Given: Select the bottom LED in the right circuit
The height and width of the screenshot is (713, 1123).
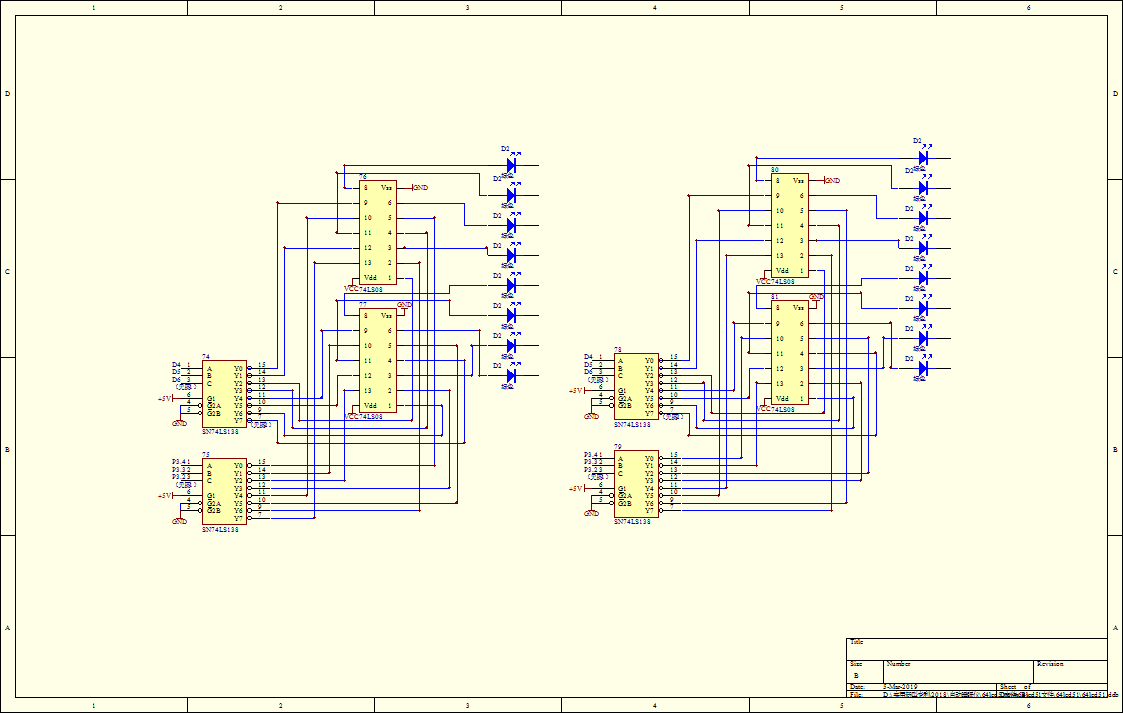Looking at the screenshot, I should point(923,368).
